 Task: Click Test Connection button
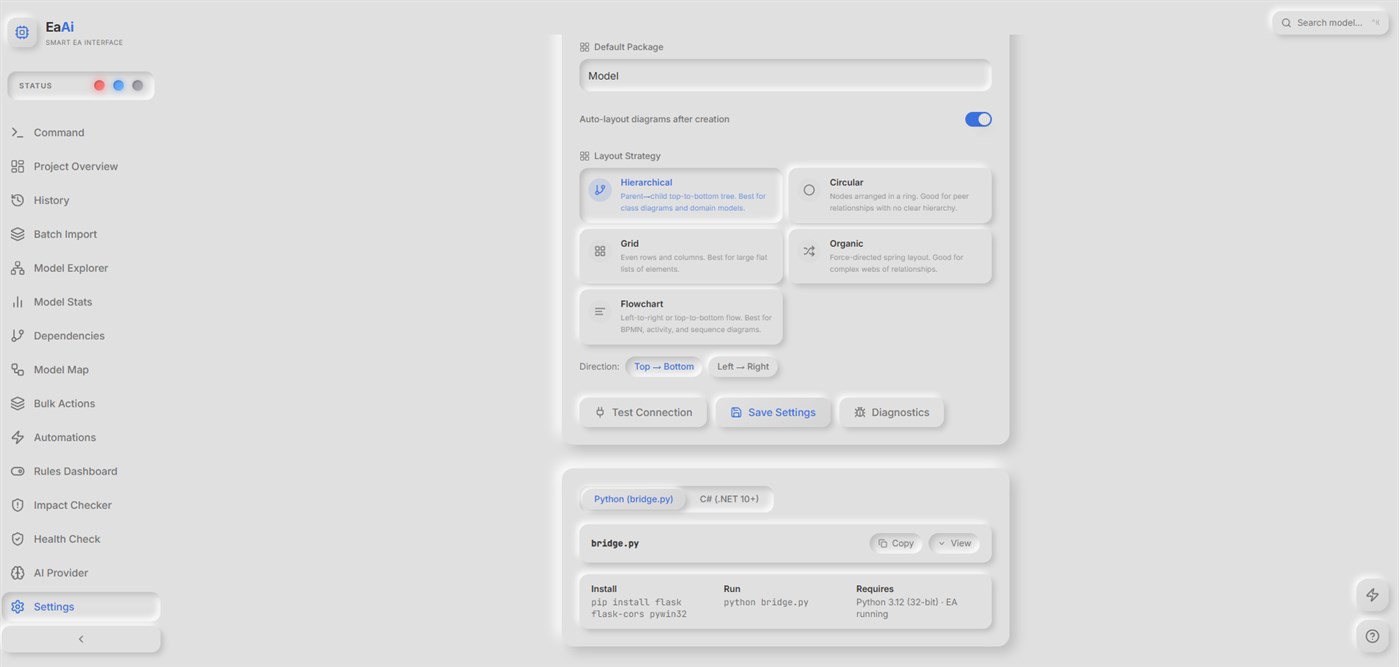(643, 412)
